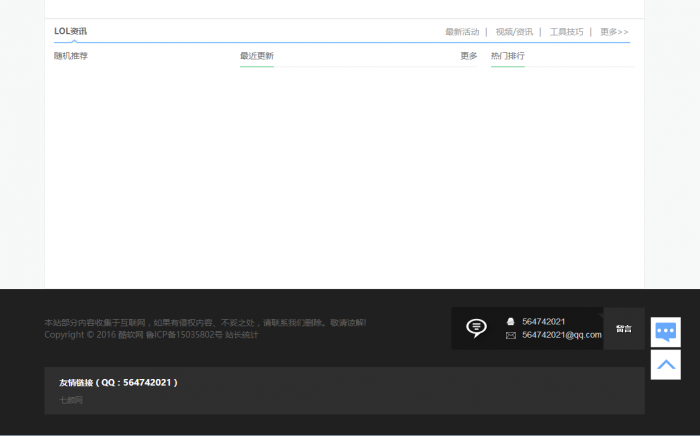The height and width of the screenshot is (436, 700).
Task: Click the speech bubble icon in footer
Action: point(477,328)
